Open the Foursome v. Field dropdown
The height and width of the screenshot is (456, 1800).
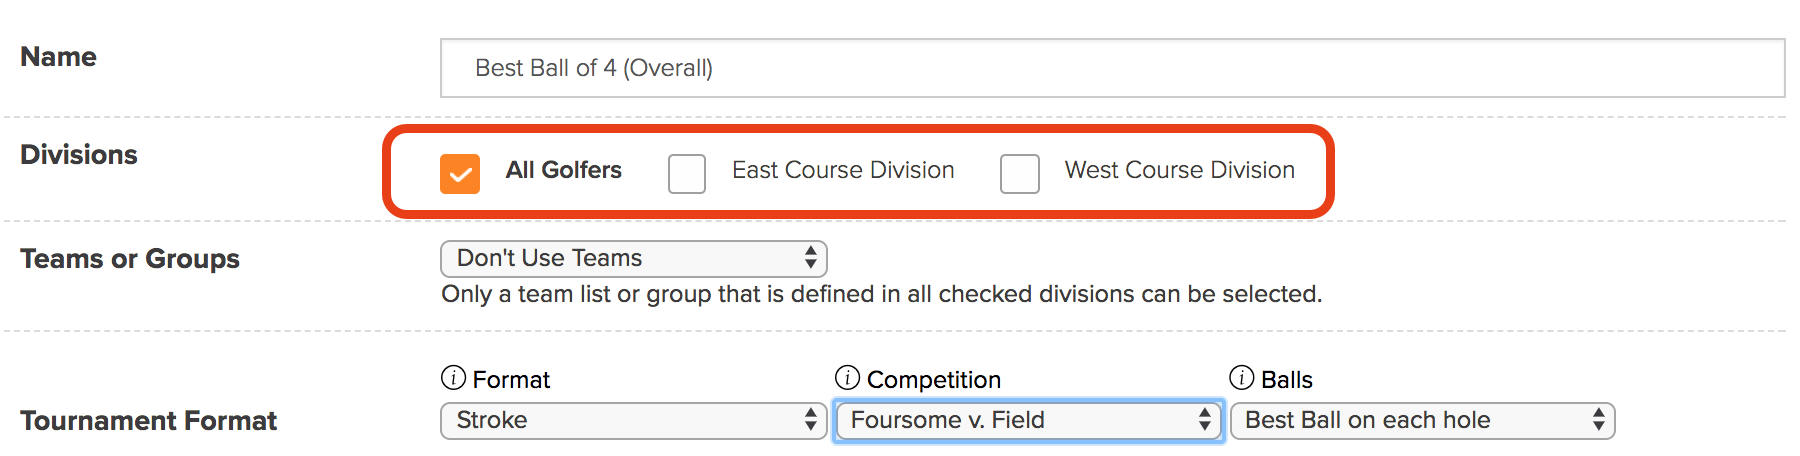tap(1028, 420)
